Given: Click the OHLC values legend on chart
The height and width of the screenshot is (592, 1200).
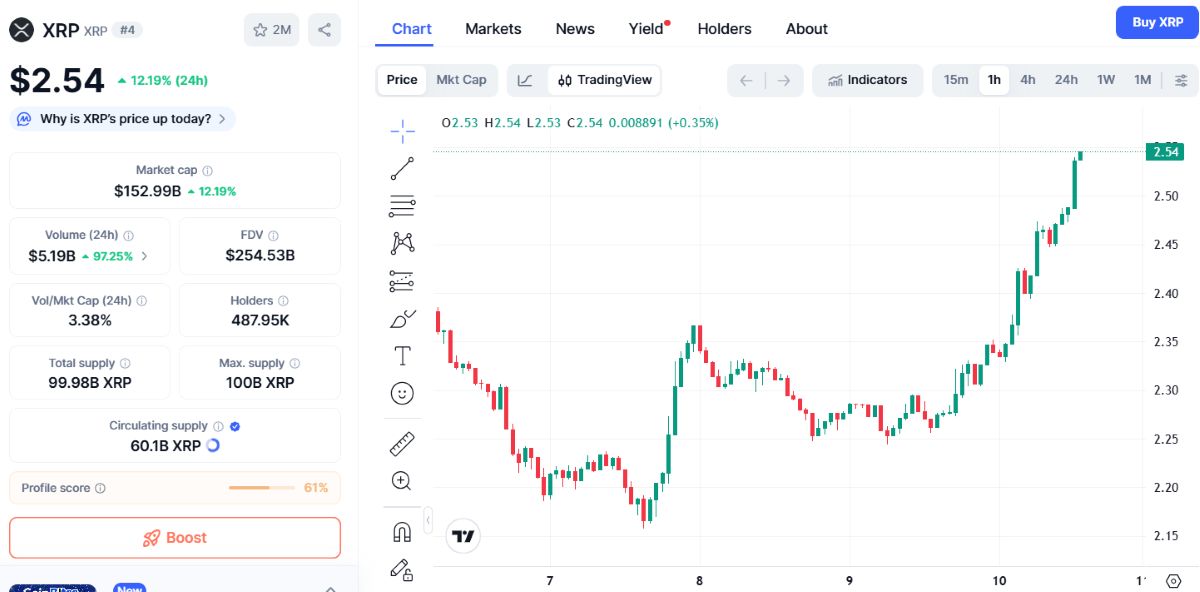Looking at the screenshot, I should 580,123.
